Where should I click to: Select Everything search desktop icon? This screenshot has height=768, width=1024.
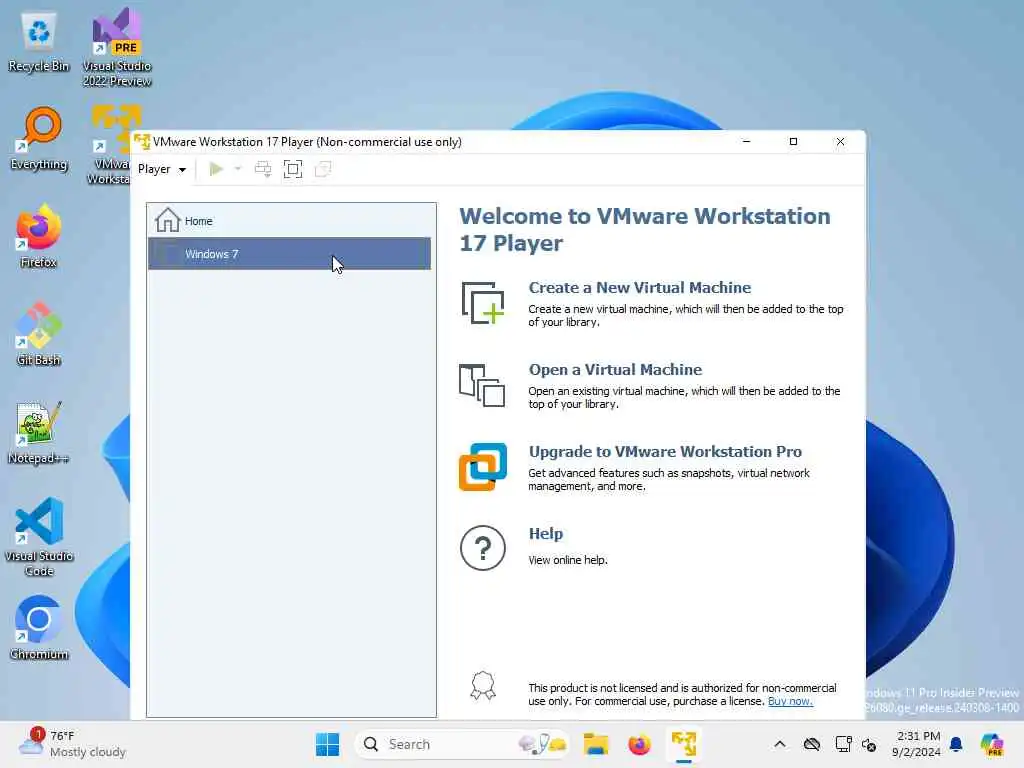[39, 139]
